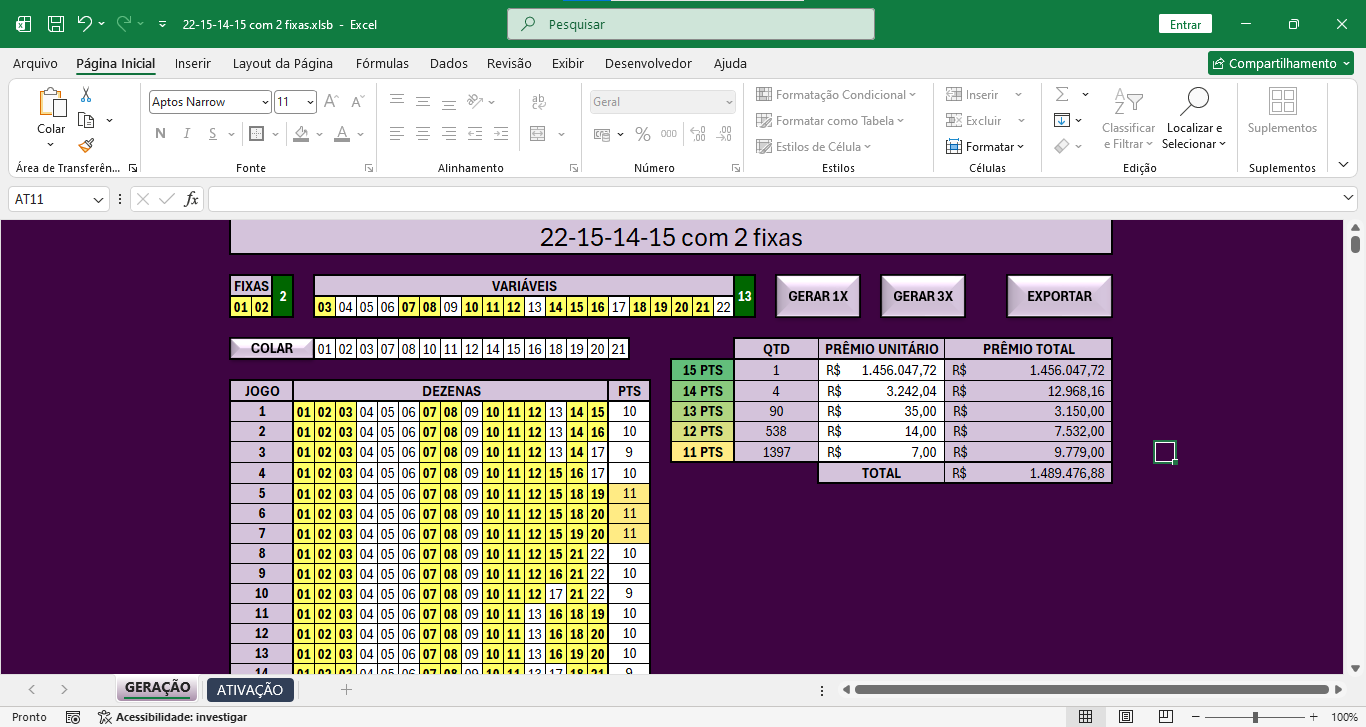Expand the Compartilhamento dropdown

(x=1346, y=63)
